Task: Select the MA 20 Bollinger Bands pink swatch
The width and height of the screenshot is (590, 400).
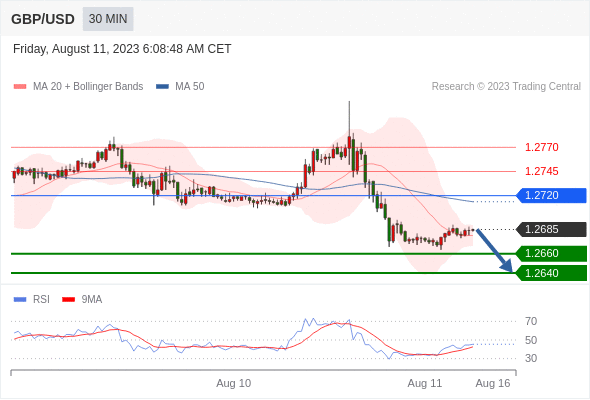Action: coord(20,87)
